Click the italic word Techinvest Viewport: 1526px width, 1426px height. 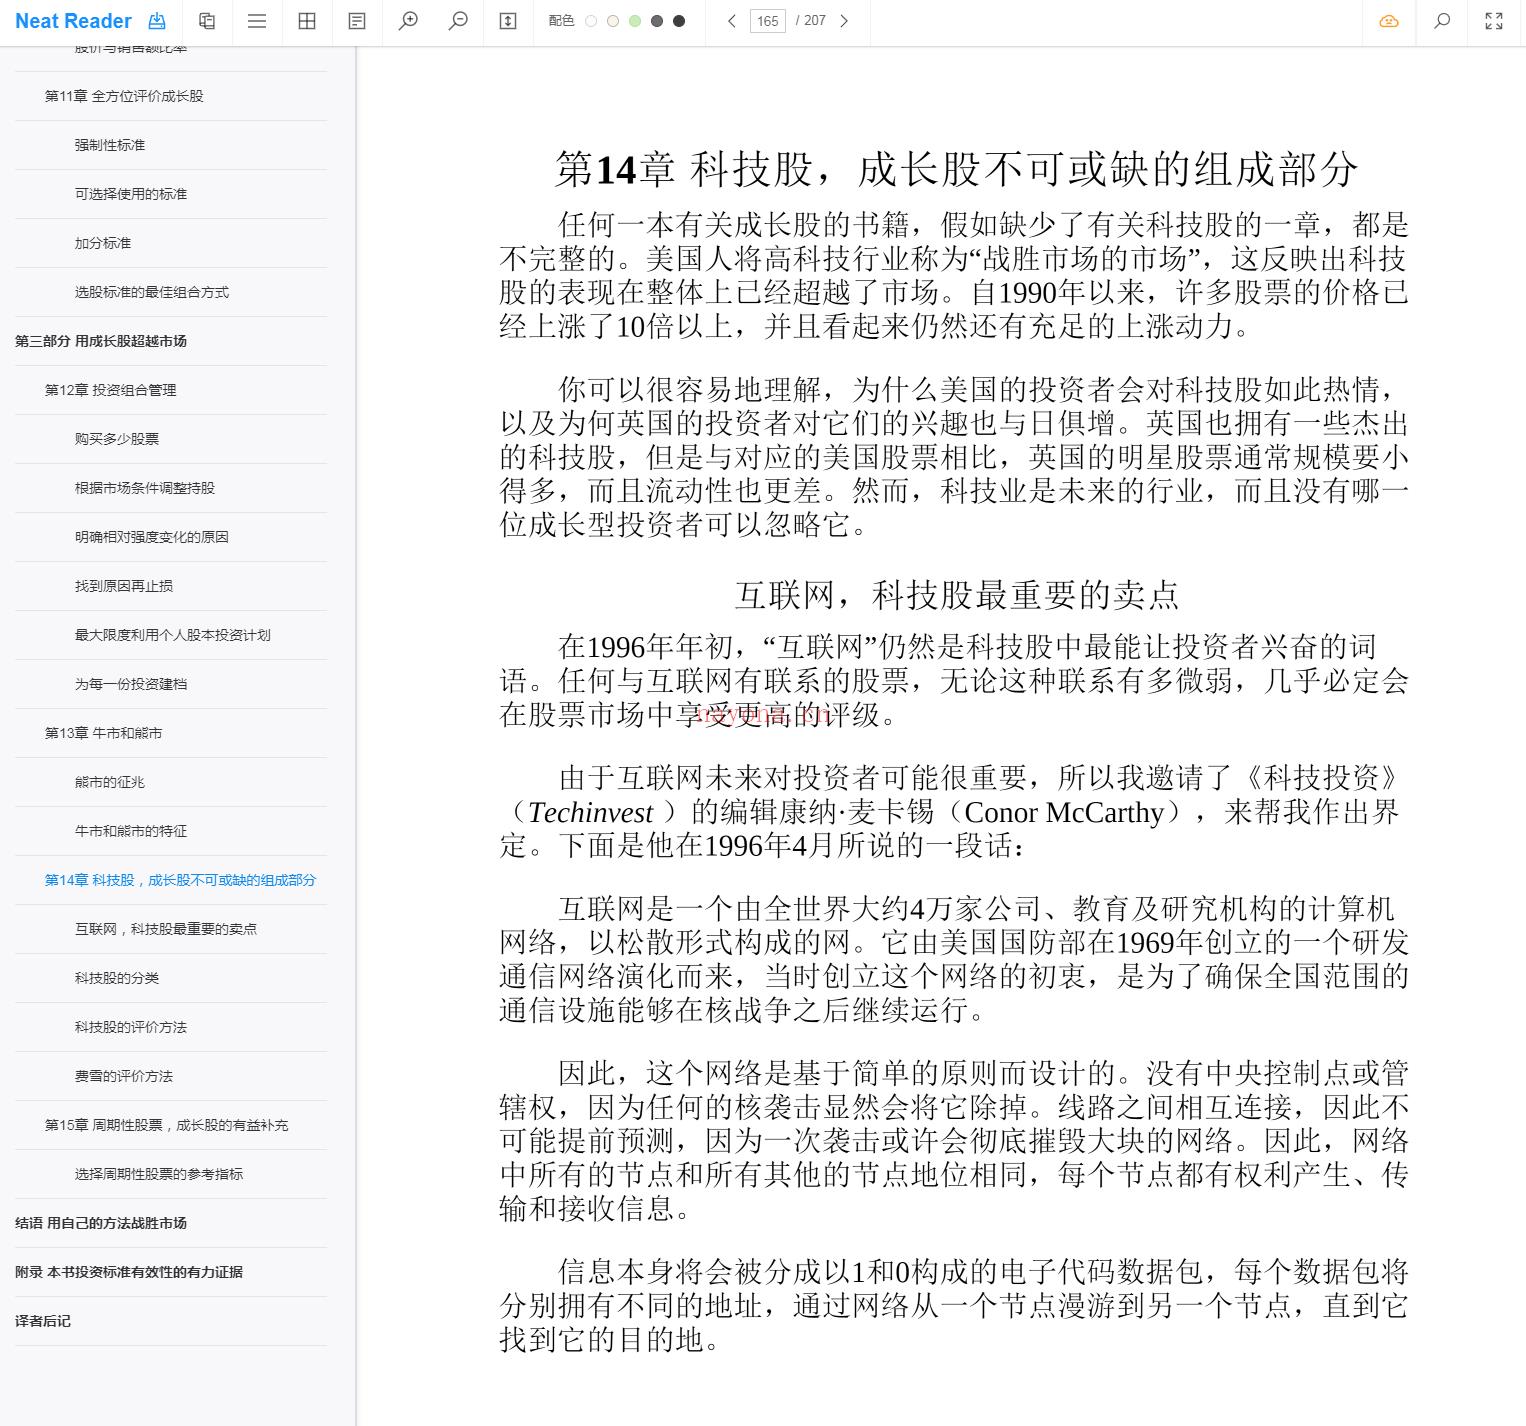(x=590, y=812)
